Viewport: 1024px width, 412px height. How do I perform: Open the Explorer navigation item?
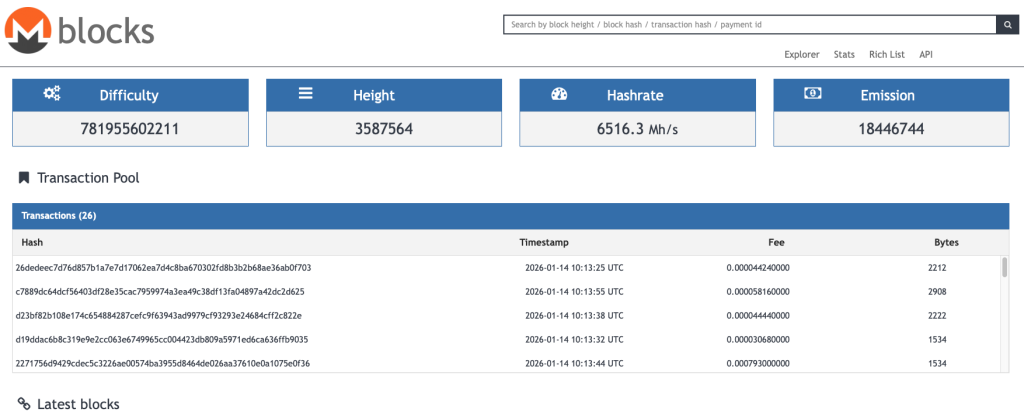click(x=801, y=54)
